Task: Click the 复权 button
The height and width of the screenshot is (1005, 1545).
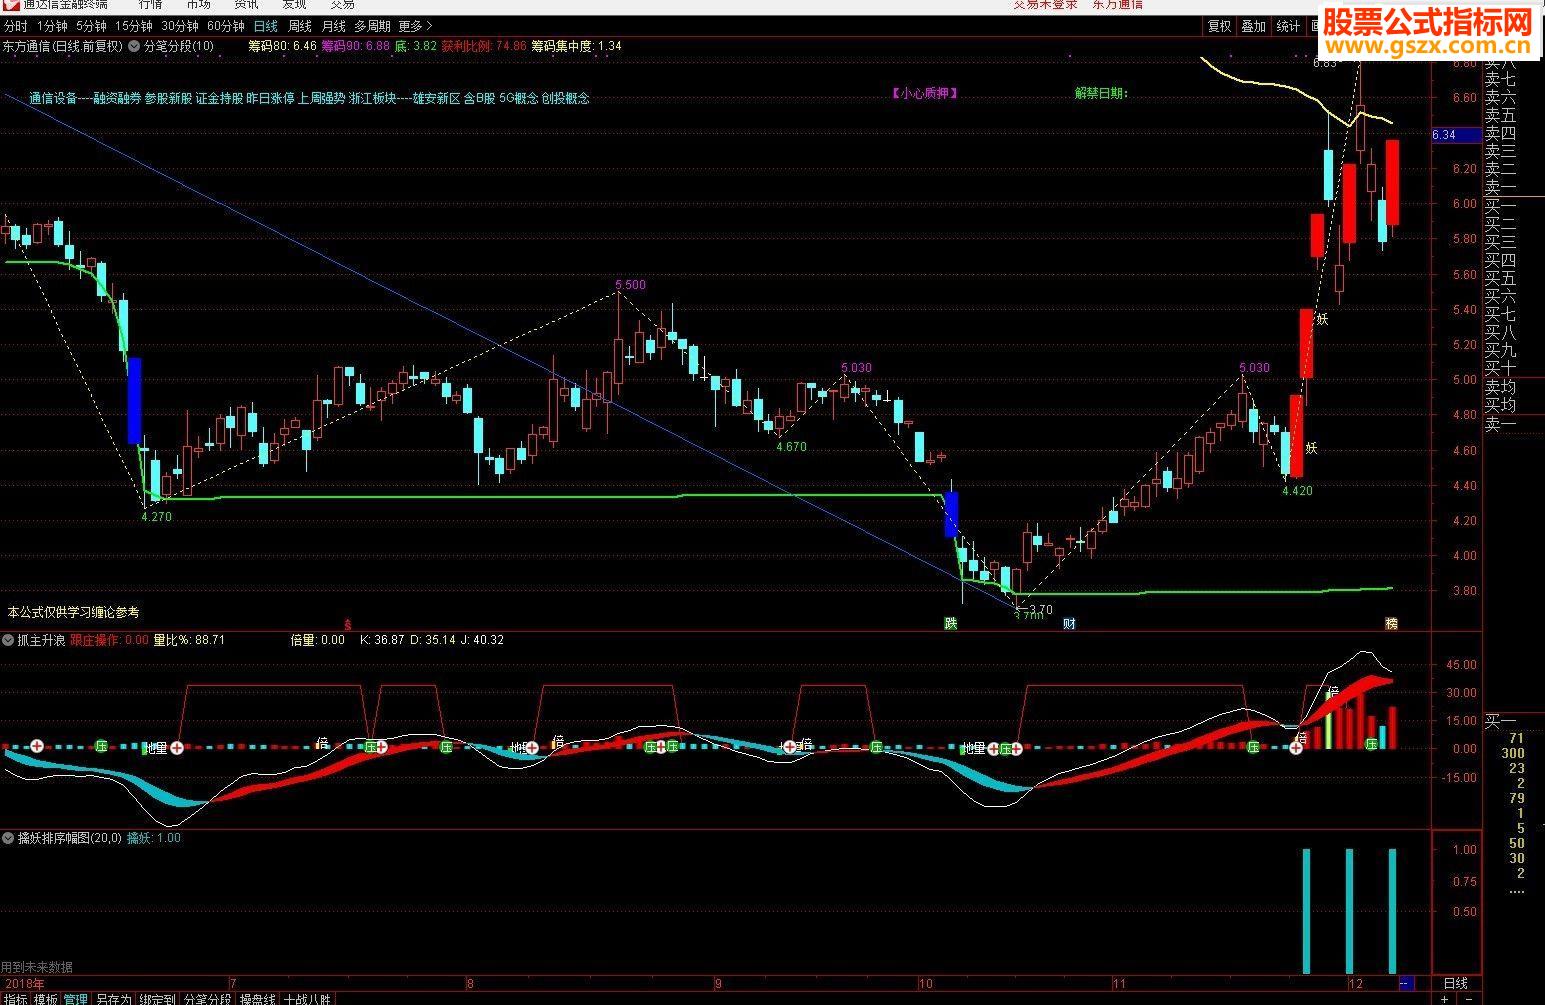Action: tap(1219, 26)
